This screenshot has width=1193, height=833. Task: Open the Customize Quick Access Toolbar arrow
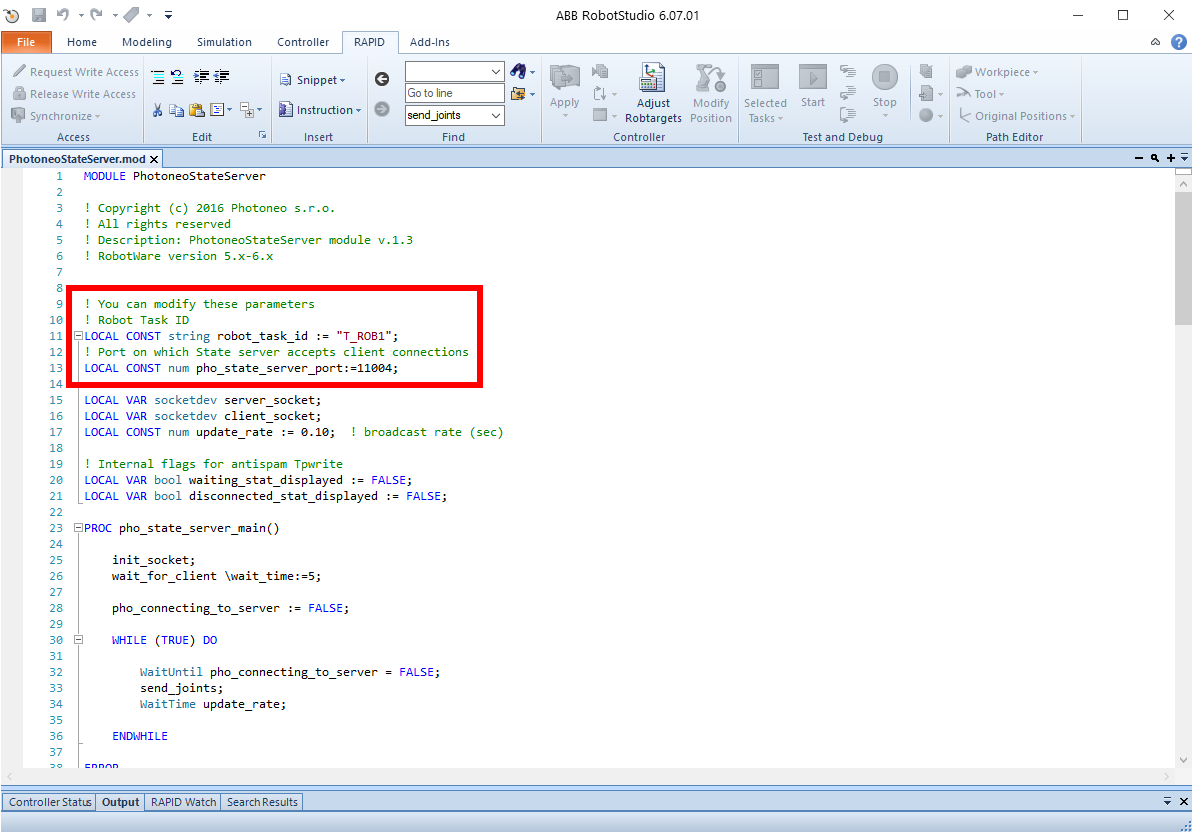(x=168, y=14)
